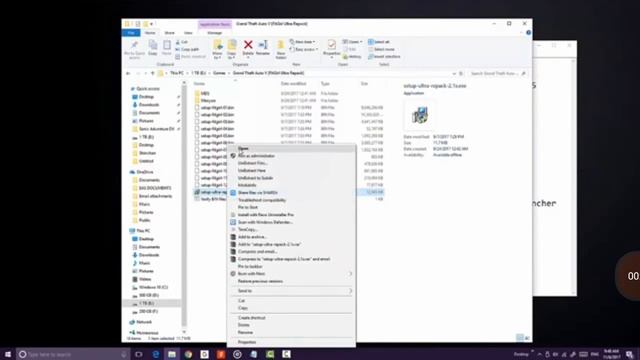The height and width of the screenshot is (360, 640).
Task: Click This PC in the address breadcrumb
Action: click(177, 73)
